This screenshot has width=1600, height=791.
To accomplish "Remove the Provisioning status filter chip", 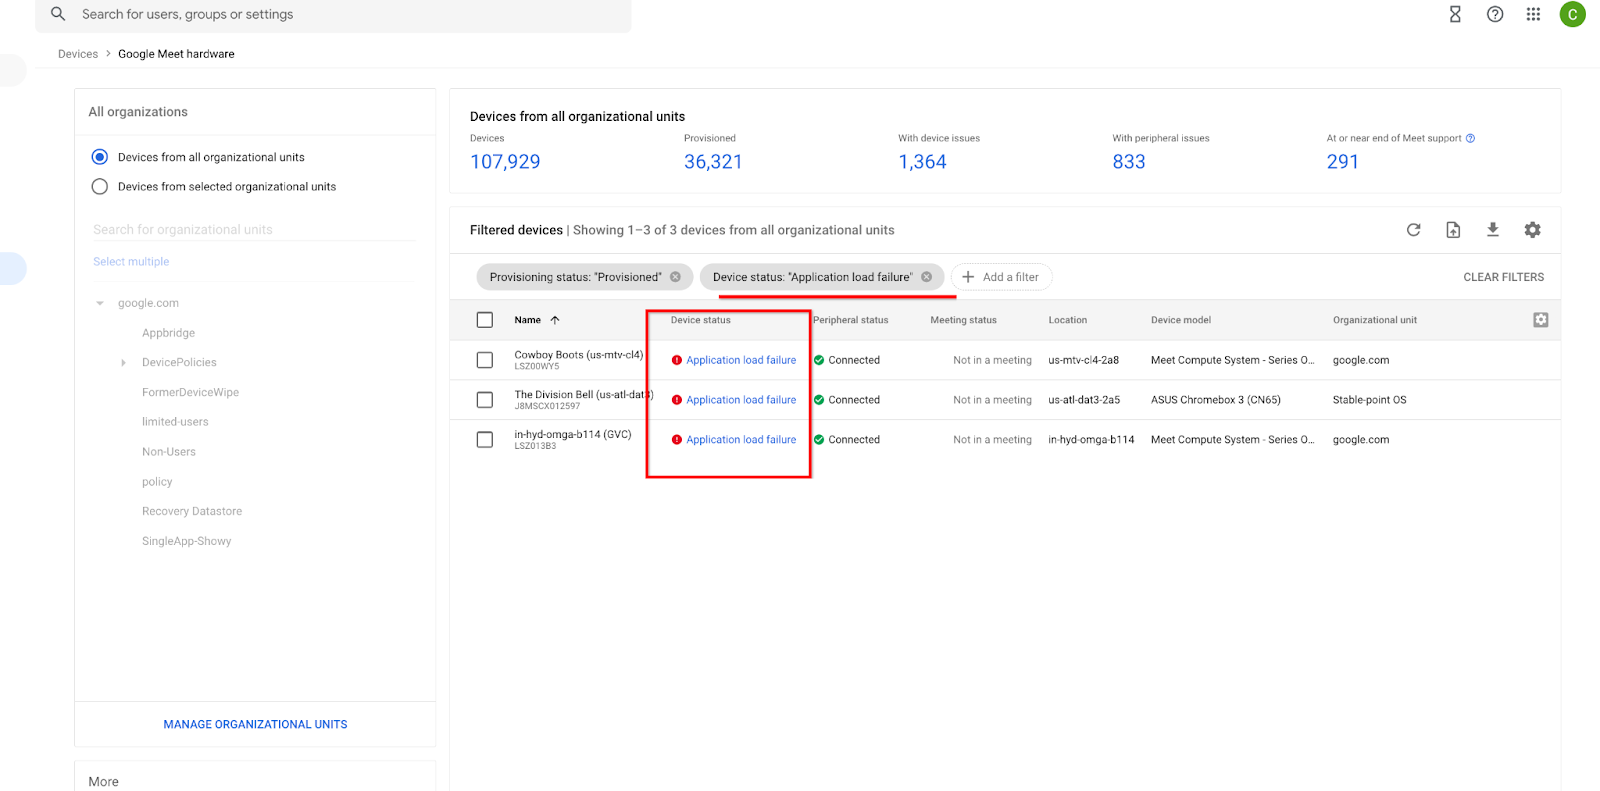I will coord(676,277).
